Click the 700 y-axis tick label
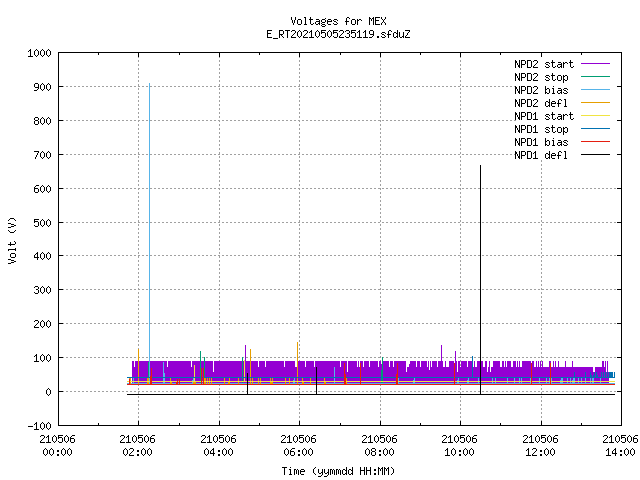This screenshot has height=480, width=640. [x=42, y=155]
